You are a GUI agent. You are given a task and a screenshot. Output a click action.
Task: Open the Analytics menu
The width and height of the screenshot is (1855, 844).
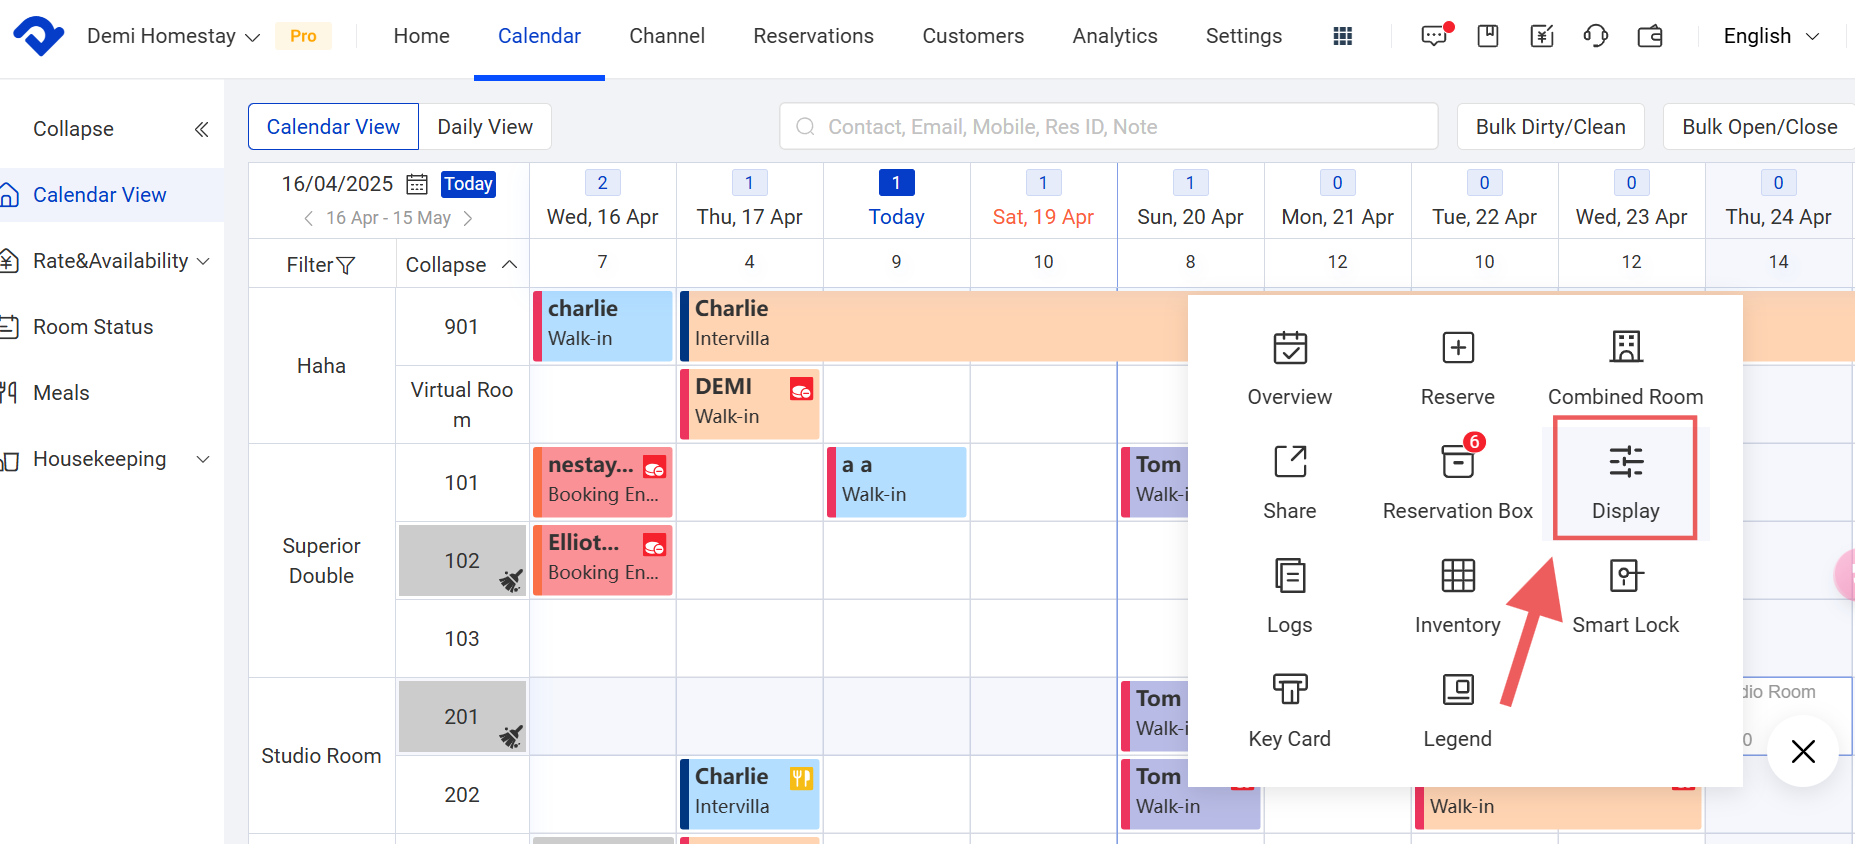1114,36
